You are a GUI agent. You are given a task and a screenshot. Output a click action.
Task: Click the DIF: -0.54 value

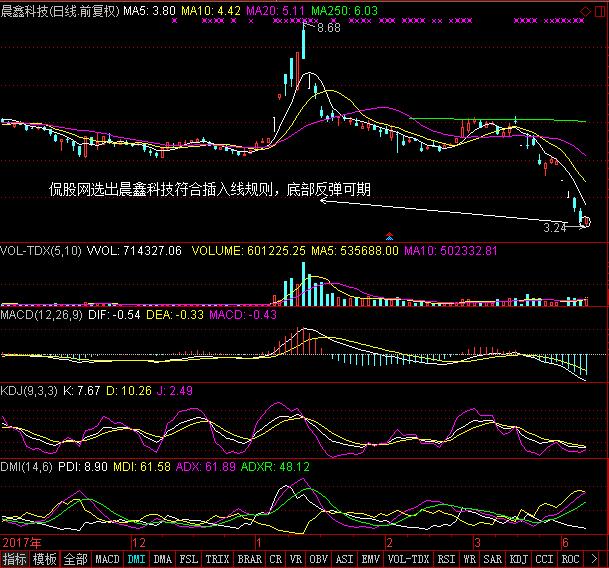point(114,314)
